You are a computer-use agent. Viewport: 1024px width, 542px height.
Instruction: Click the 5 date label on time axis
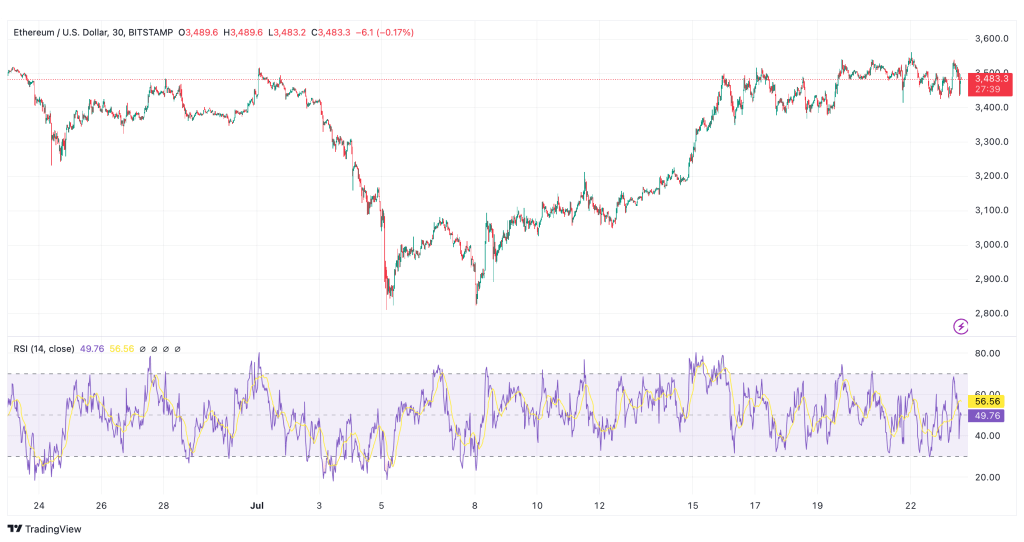point(381,505)
